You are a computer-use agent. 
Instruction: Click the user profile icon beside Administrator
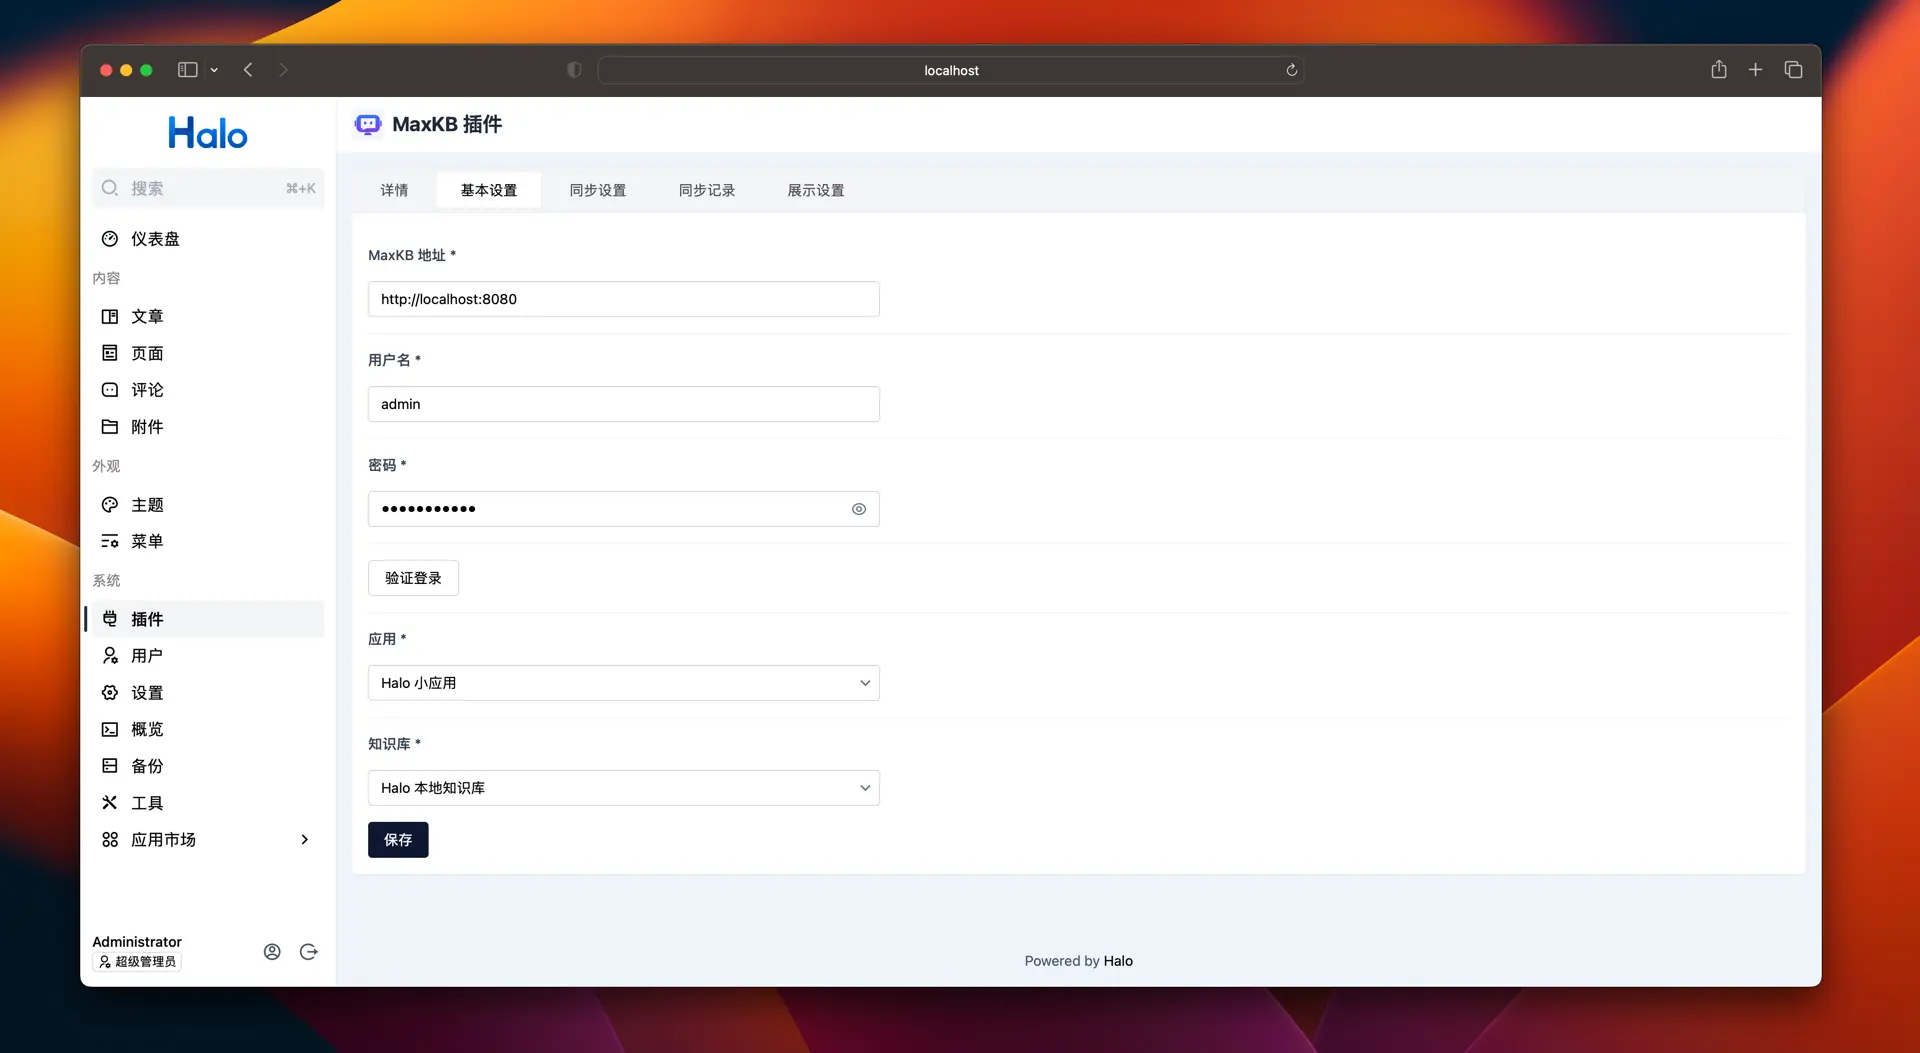[272, 952]
